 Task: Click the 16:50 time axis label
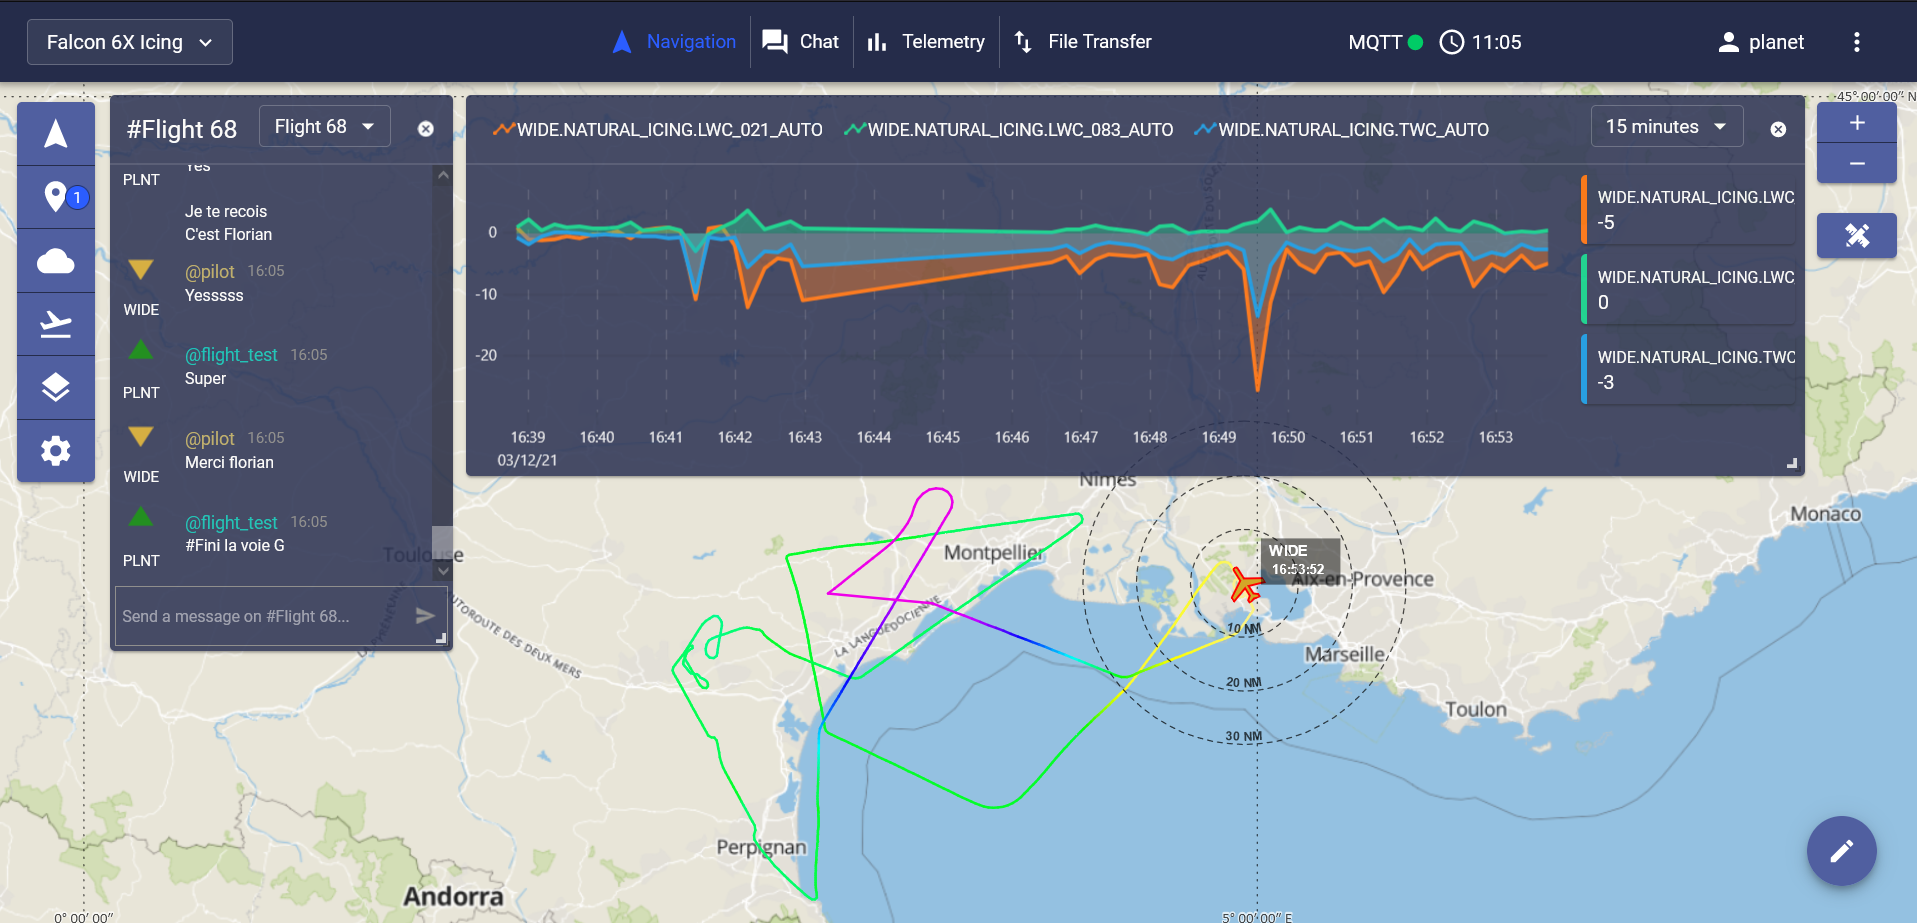(x=1288, y=437)
